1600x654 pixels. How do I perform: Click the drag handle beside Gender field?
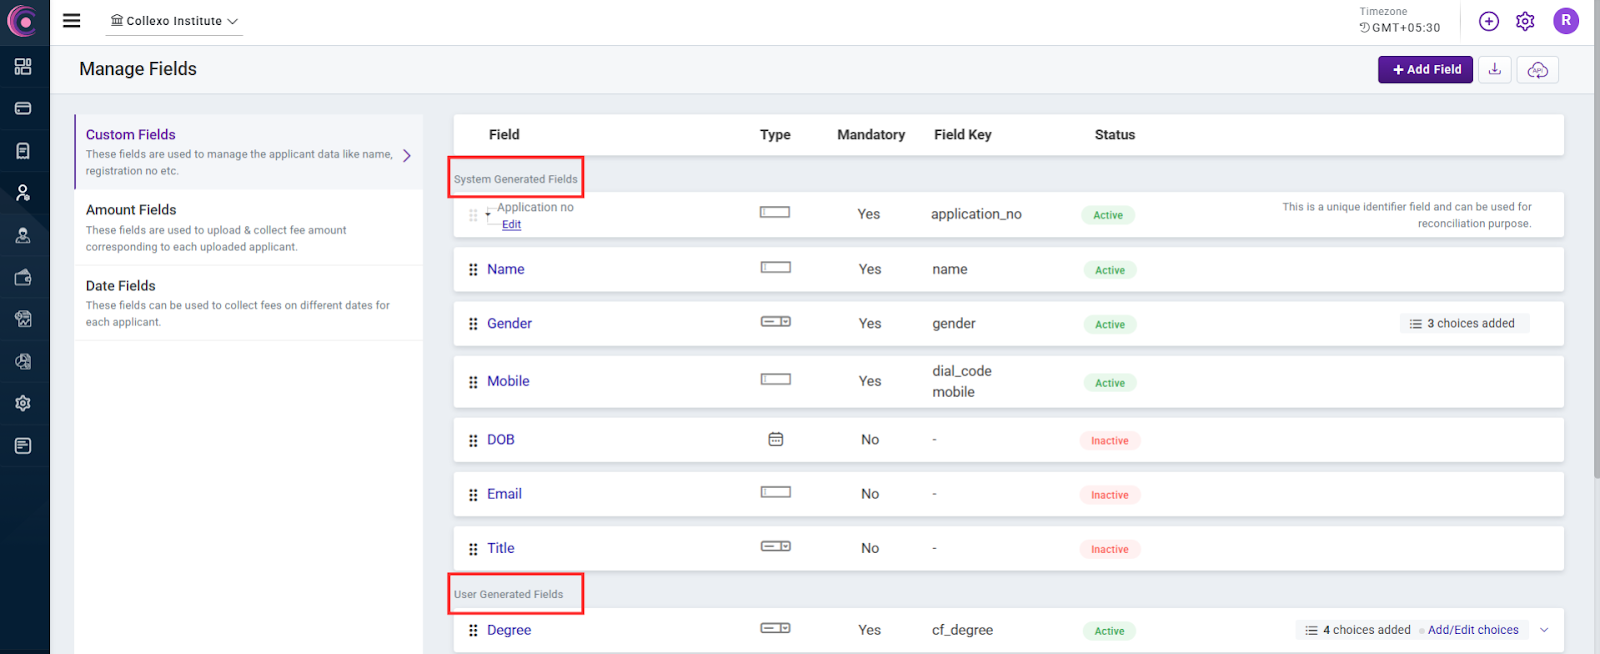point(473,324)
